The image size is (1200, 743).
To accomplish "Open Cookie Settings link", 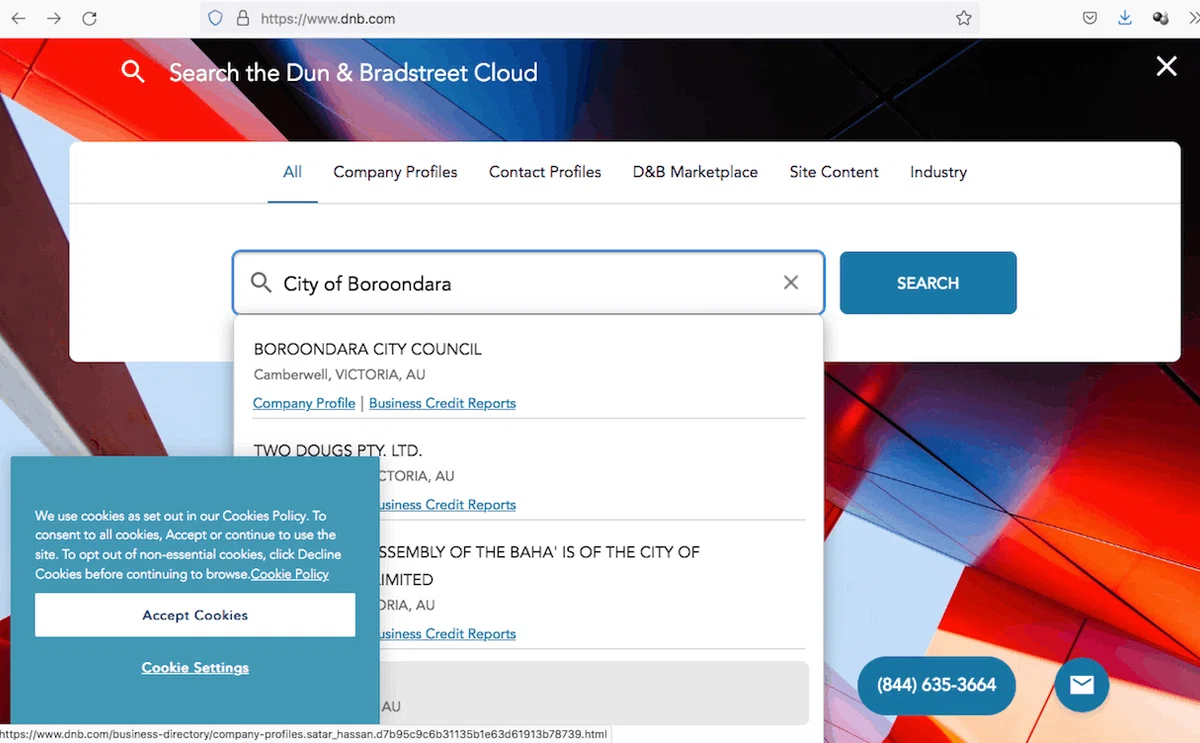I will [x=195, y=668].
